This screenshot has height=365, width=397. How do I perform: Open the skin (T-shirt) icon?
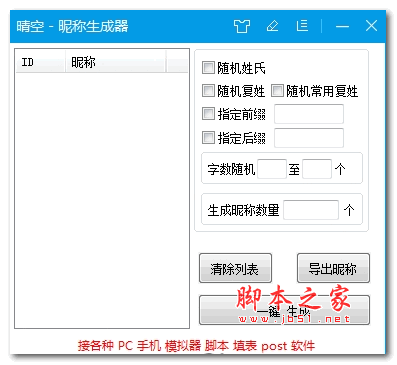click(242, 26)
